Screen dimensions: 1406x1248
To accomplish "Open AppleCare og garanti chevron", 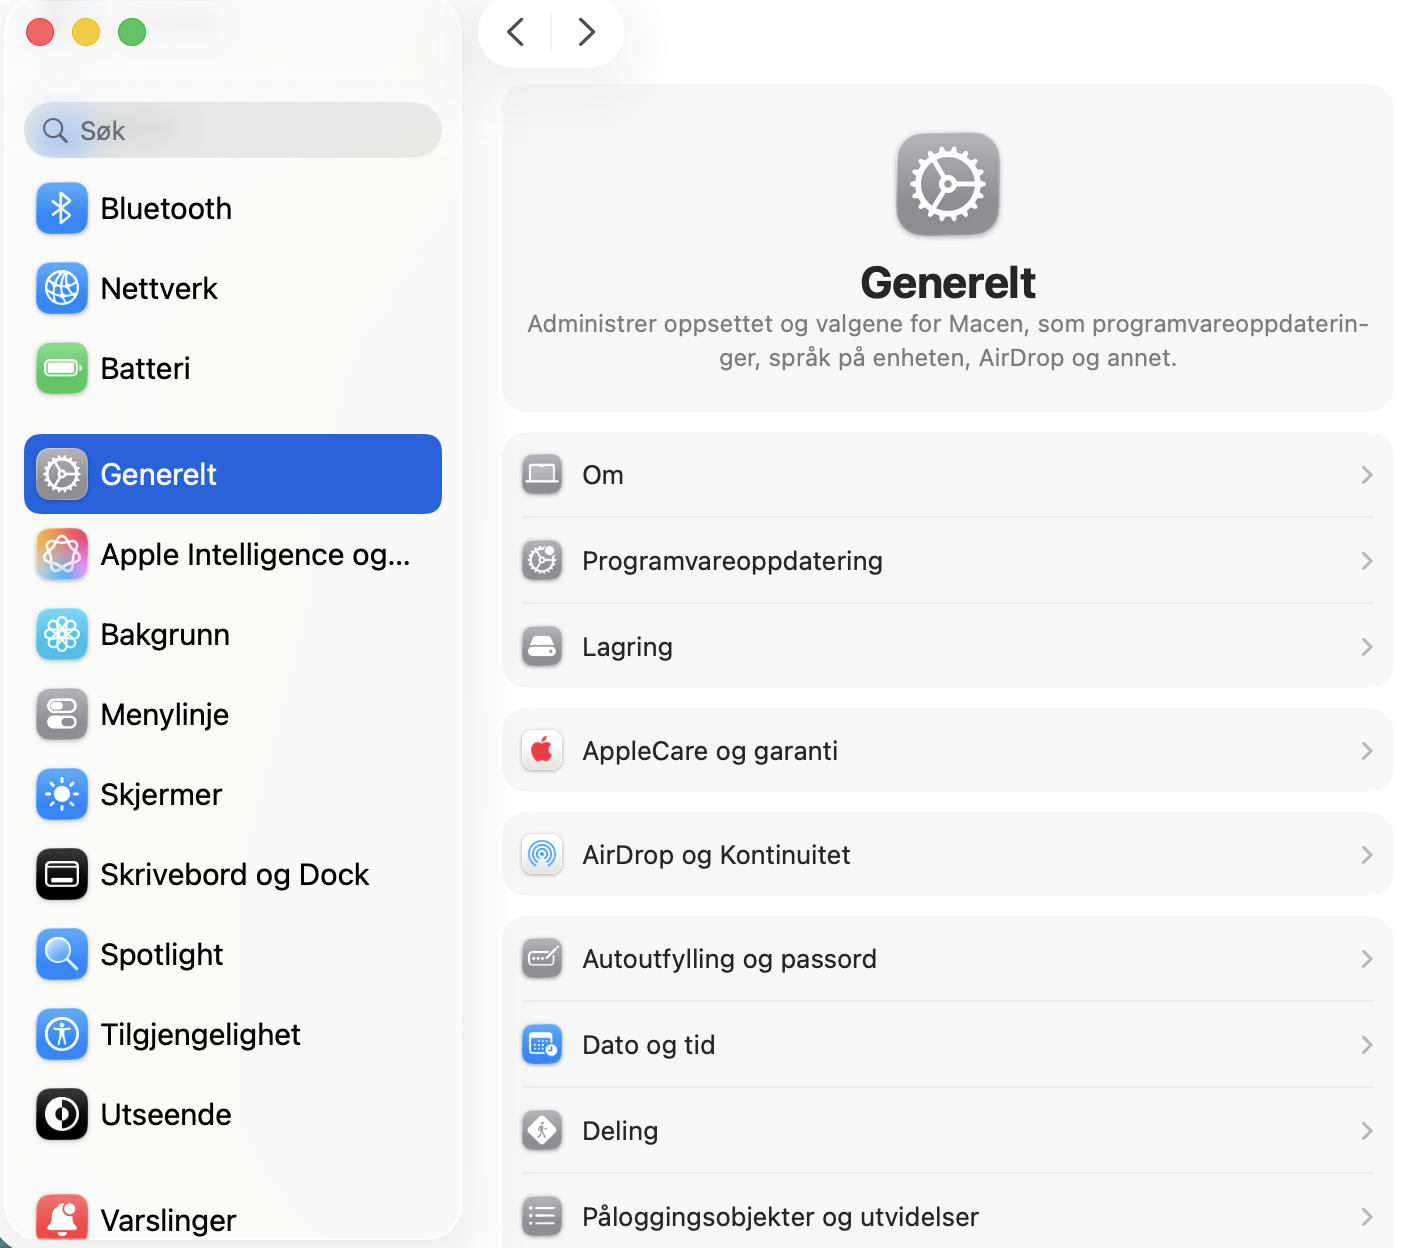I will pyautogui.click(x=1367, y=751).
